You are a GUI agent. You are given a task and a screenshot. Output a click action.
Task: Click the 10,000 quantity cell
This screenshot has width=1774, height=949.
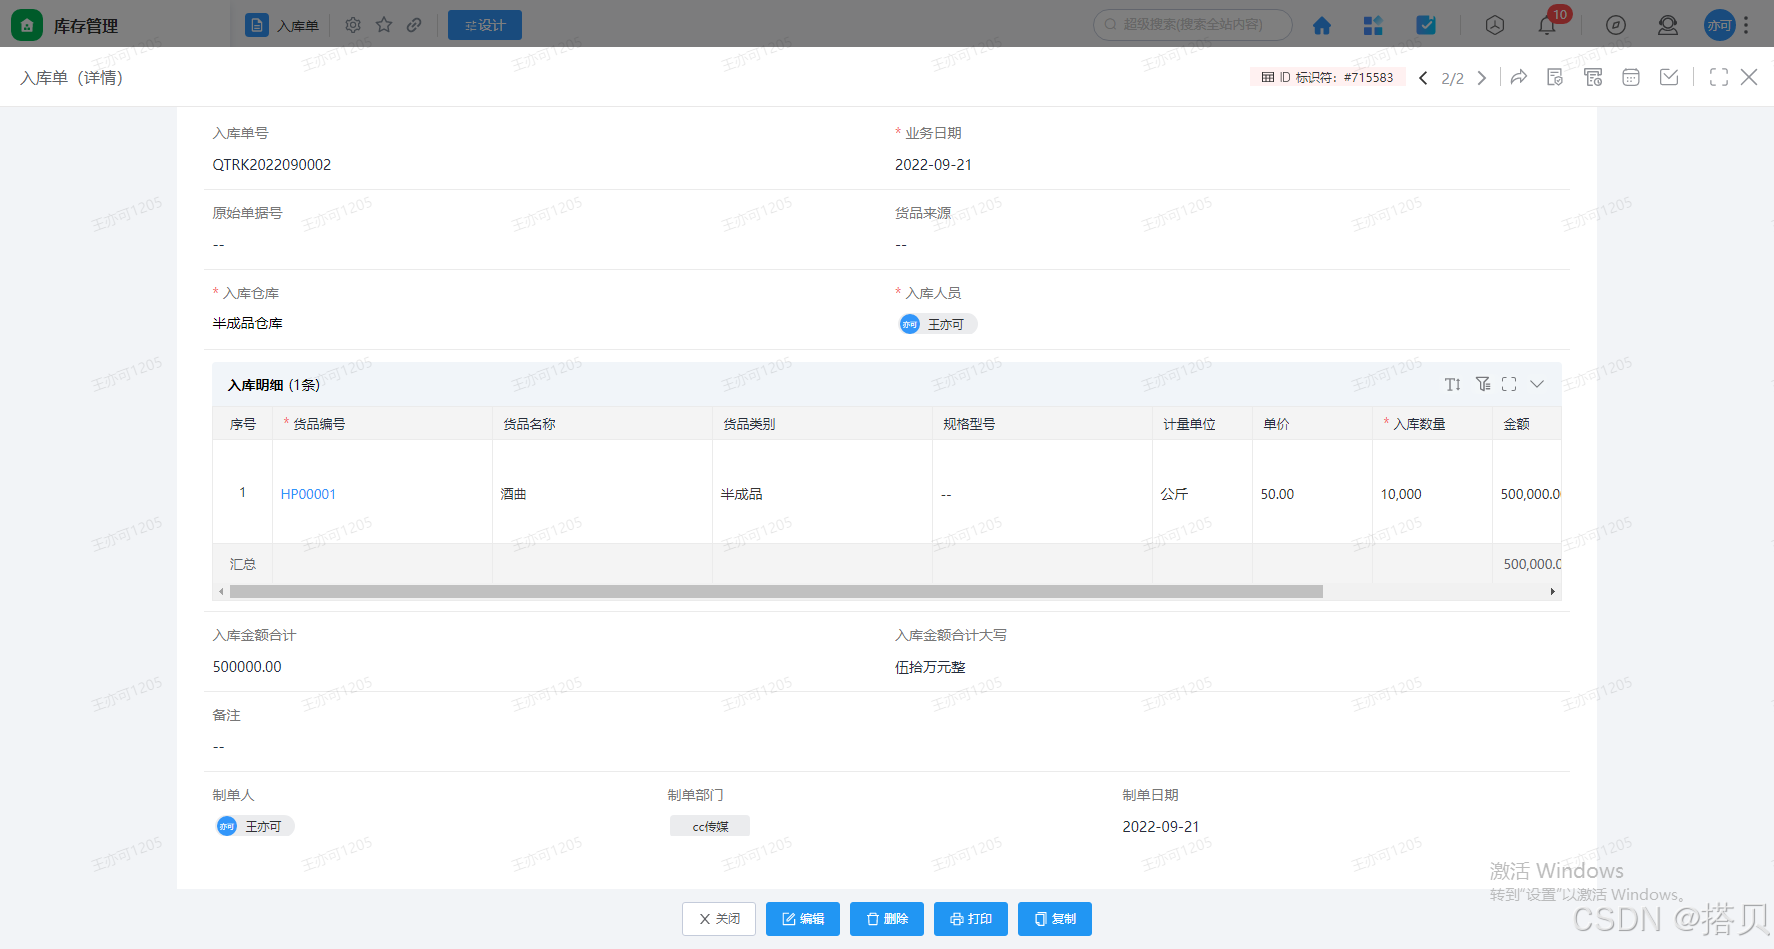[1432, 492]
